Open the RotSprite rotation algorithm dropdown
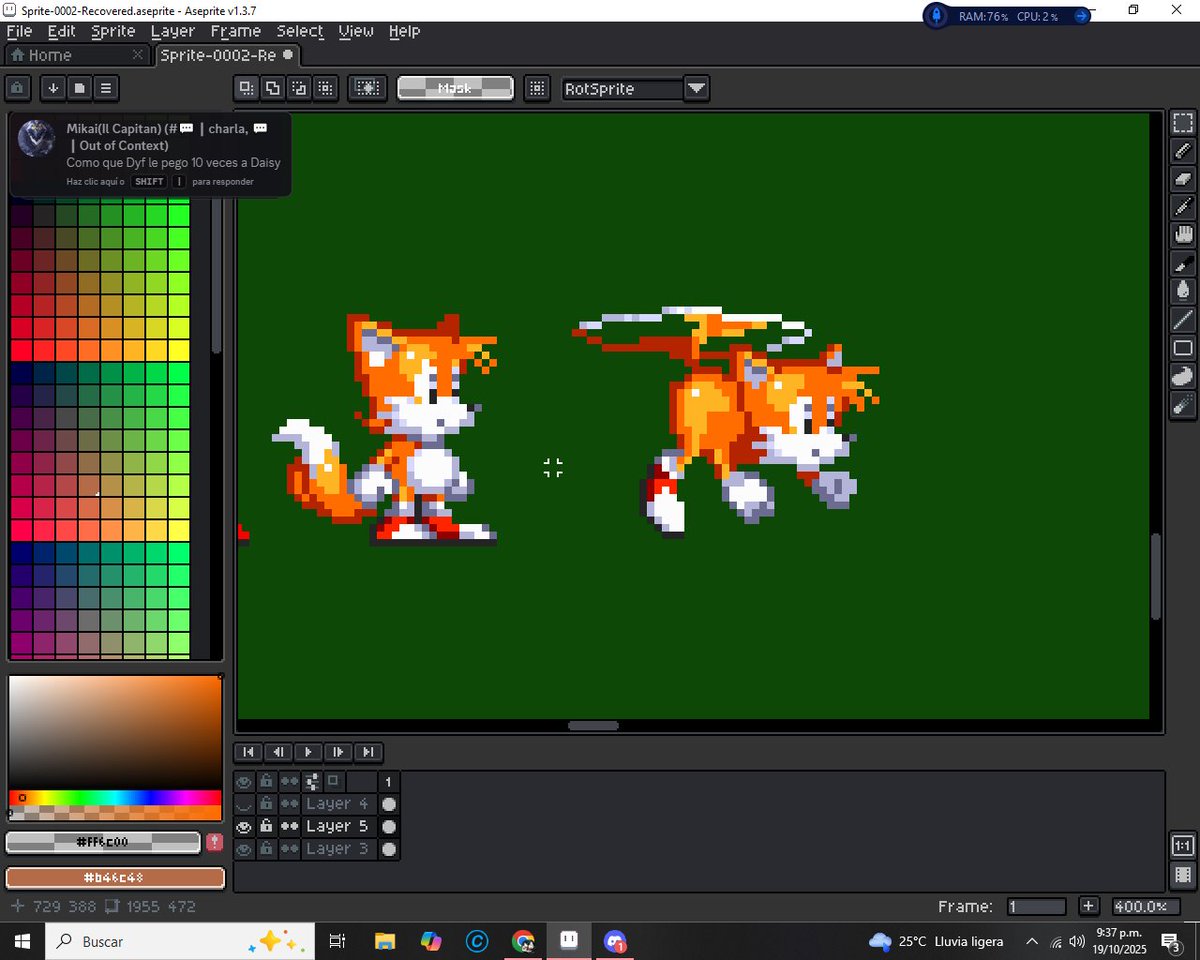 pyautogui.click(x=696, y=89)
